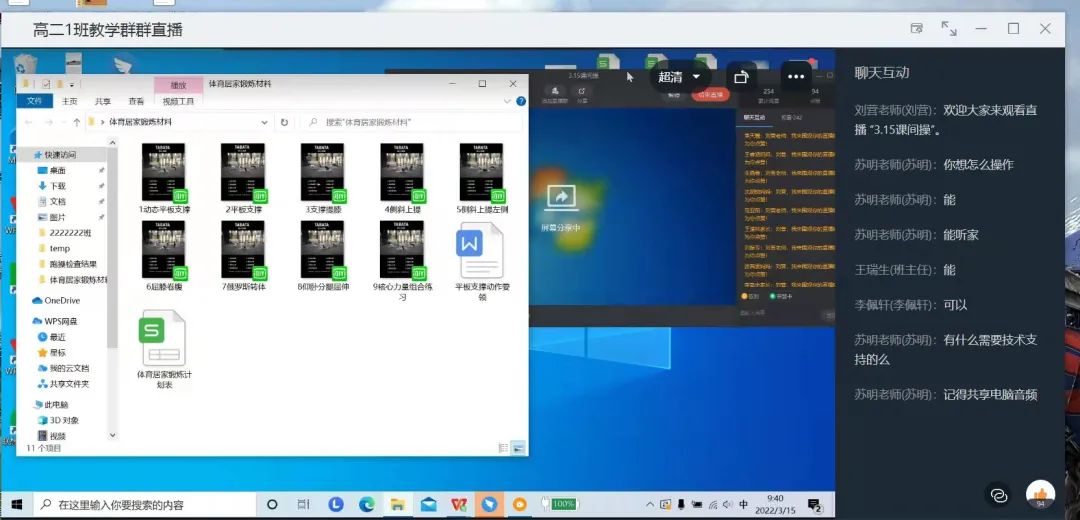Open Mail app from taskbar
Image resolution: width=1080 pixels, height=520 pixels.
coord(428,504)
